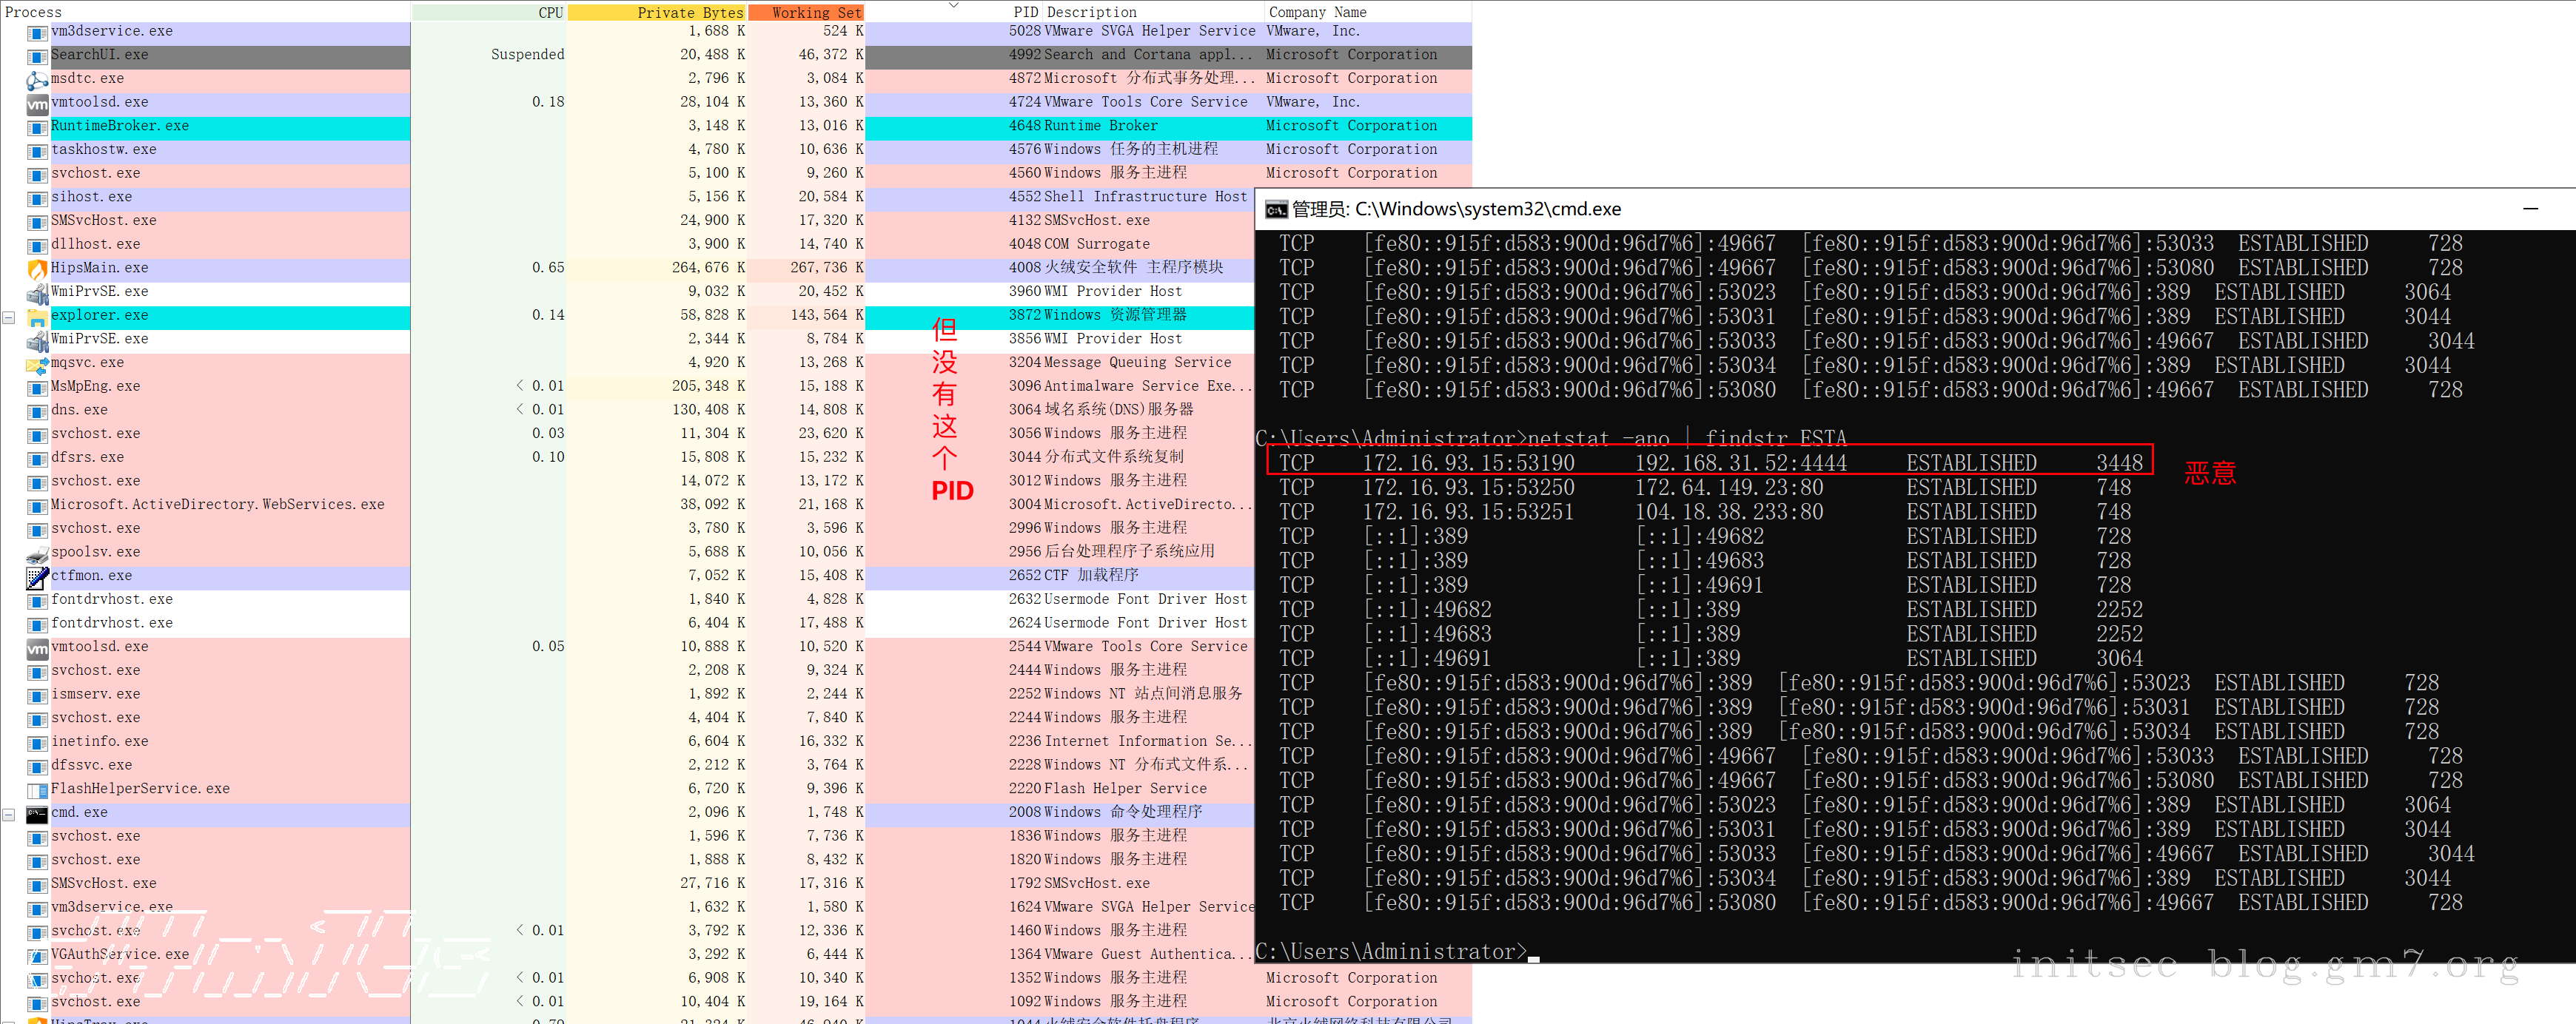Click the cmd.exe console icon in the process list
2576x1024 pixels.
(37, 814)
